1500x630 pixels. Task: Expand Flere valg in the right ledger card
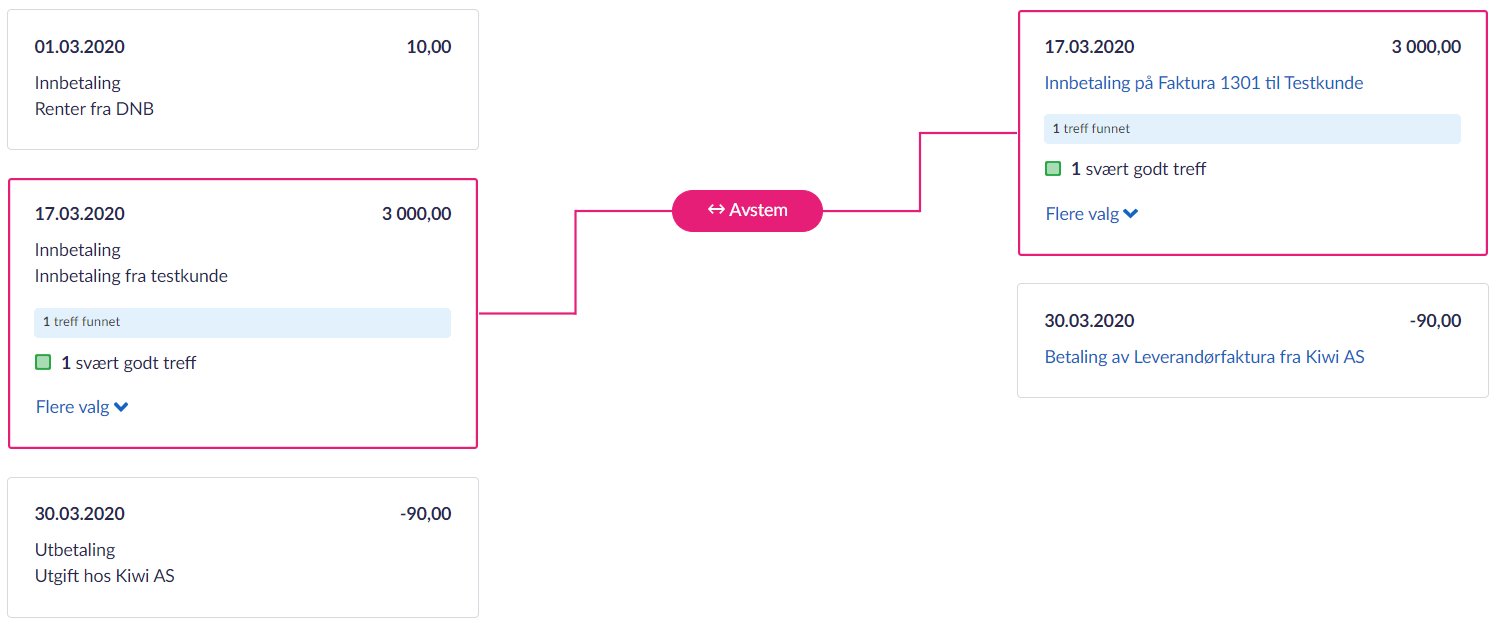click(x=1083, y=214)
